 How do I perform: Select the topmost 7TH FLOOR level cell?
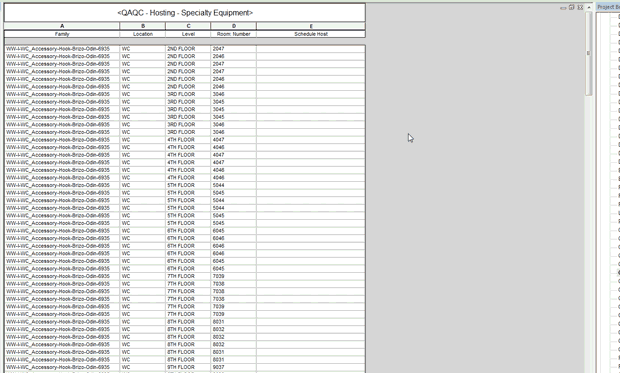click(x=188, y=276)
